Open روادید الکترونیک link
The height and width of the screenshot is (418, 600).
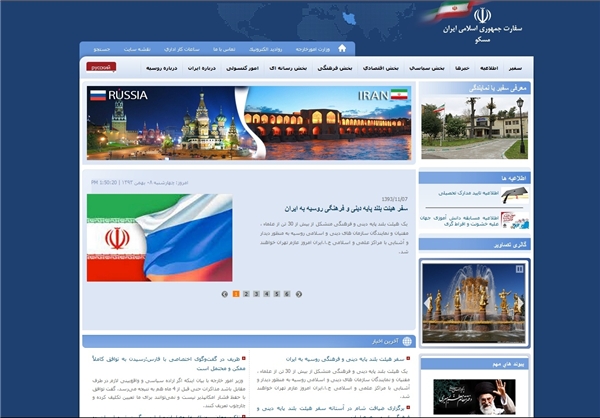(266, 49)
